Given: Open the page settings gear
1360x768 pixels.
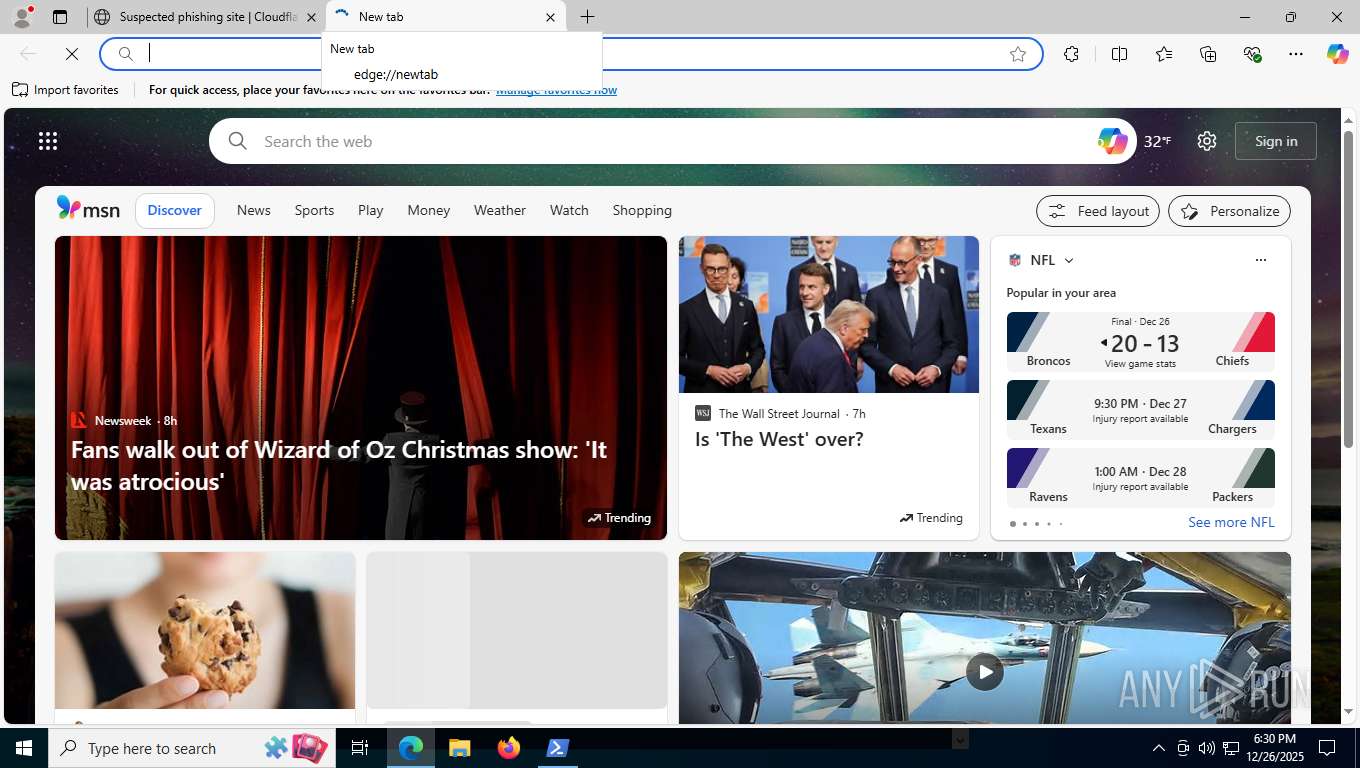Looking at the screenshot, I should point(1207,141).
